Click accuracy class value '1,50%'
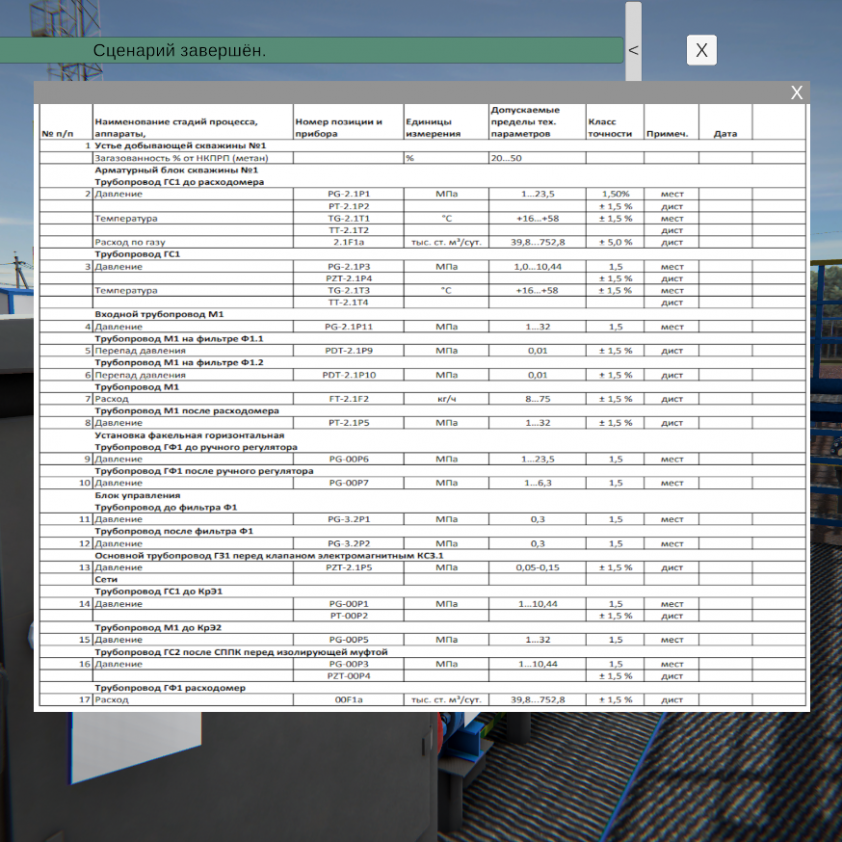This screenshot has height=842, width=842. click(615, 194)
